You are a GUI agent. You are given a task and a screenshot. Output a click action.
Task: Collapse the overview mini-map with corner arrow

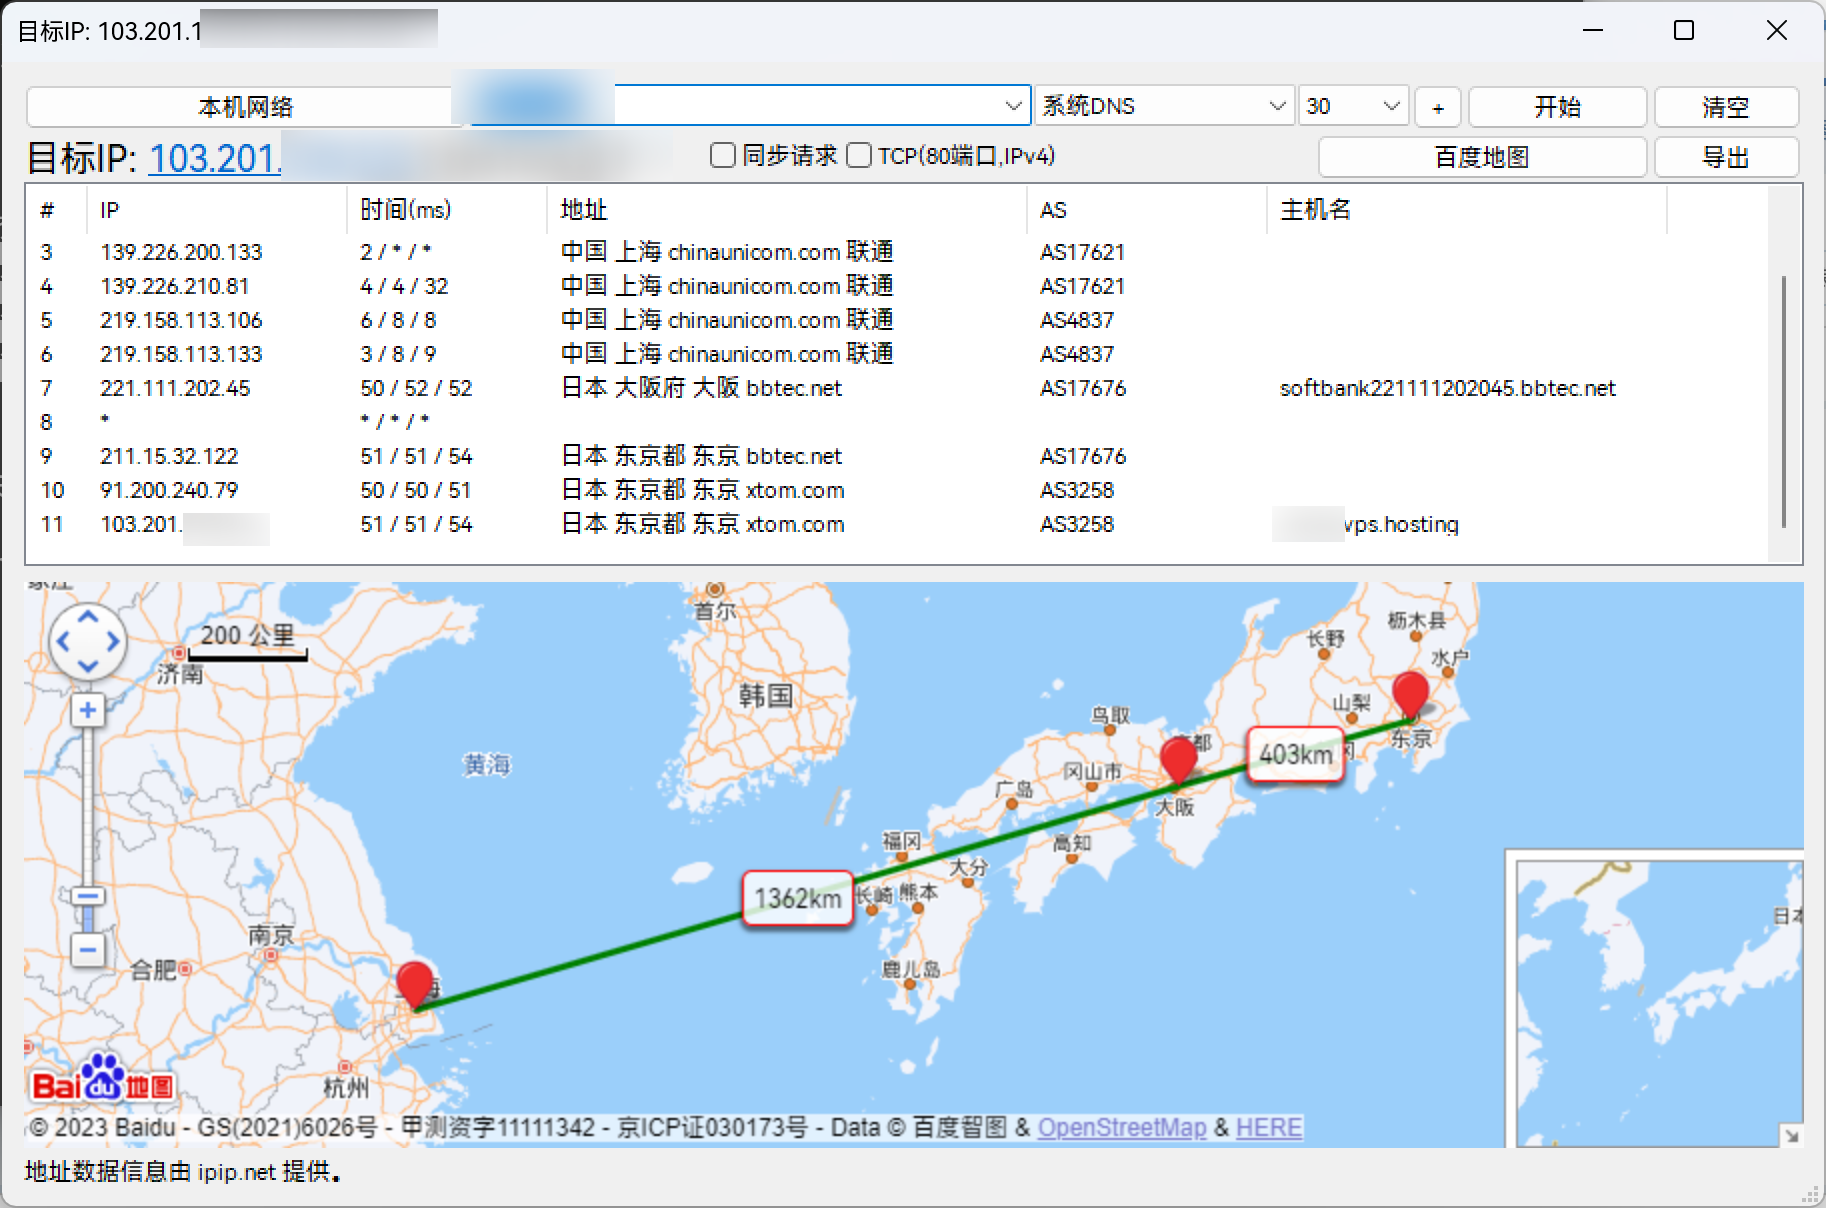[x=1791, y=1135]
